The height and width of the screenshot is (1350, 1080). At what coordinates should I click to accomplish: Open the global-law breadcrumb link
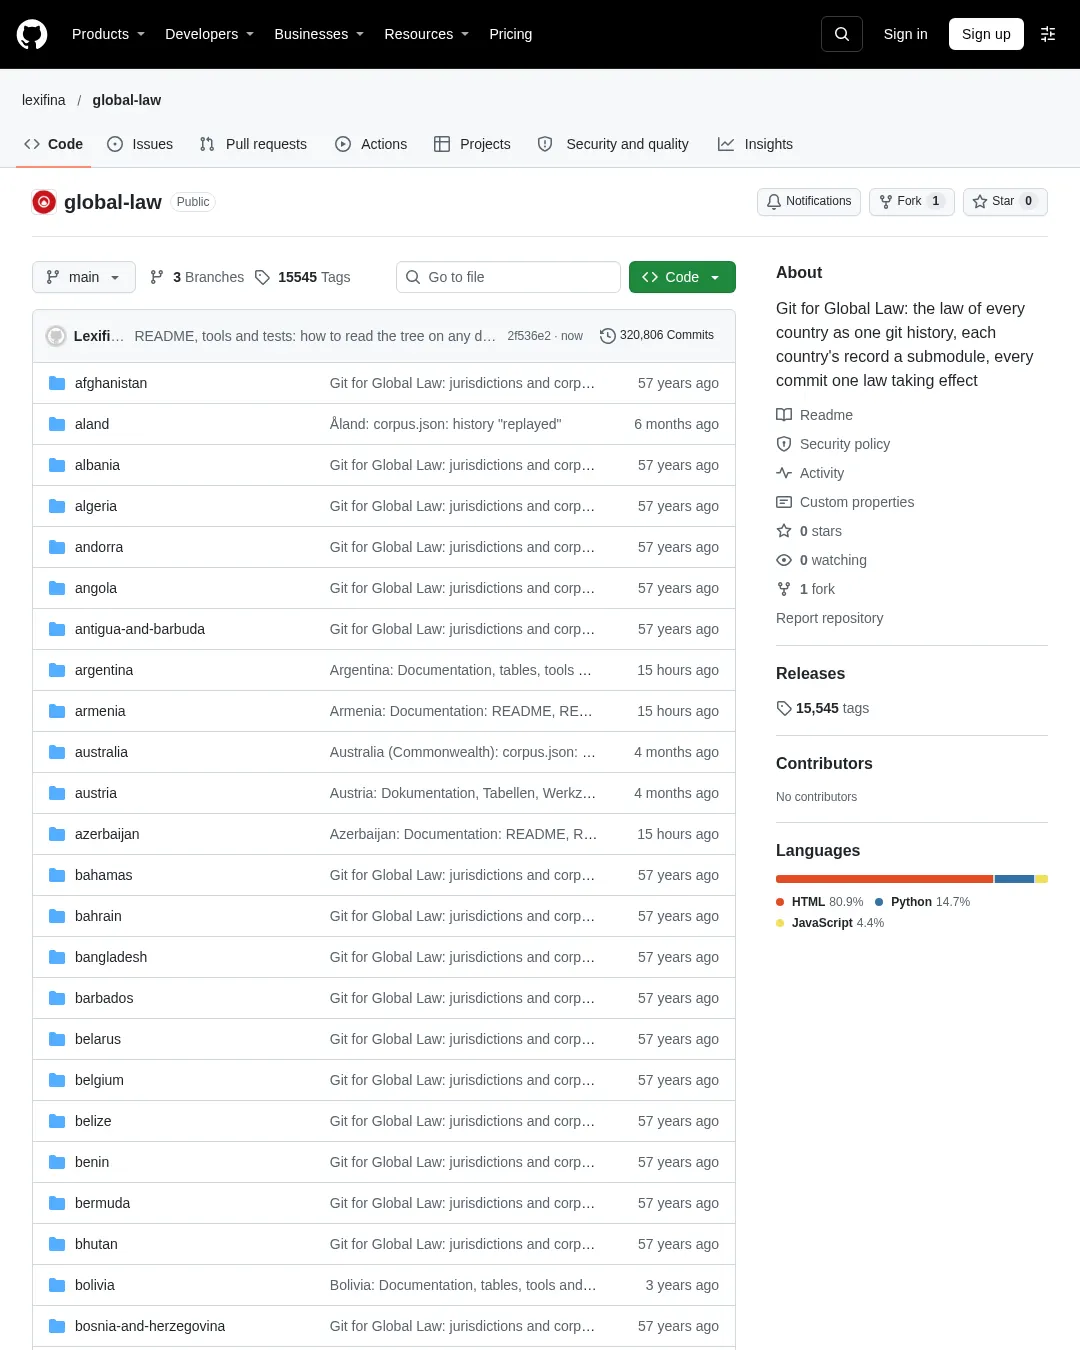point(127,100)
